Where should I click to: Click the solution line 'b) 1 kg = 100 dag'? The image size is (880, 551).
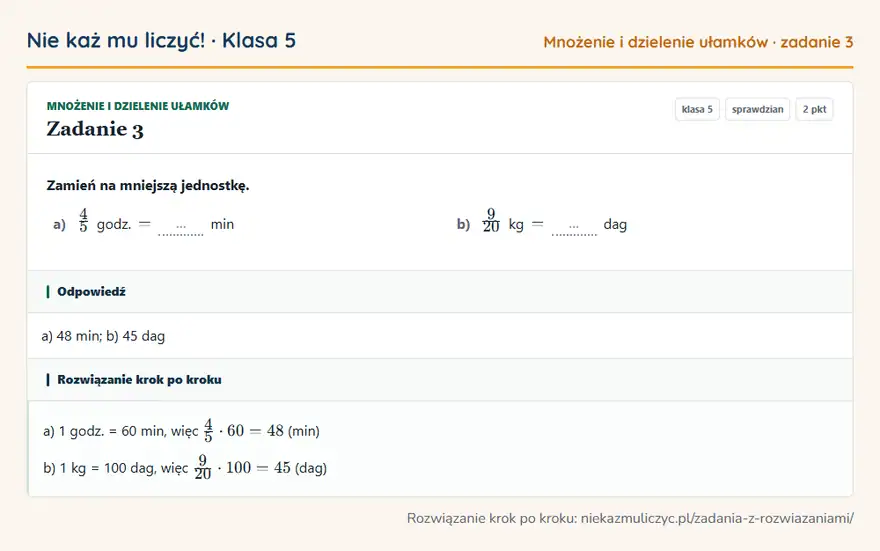click(x=185, y=467)
